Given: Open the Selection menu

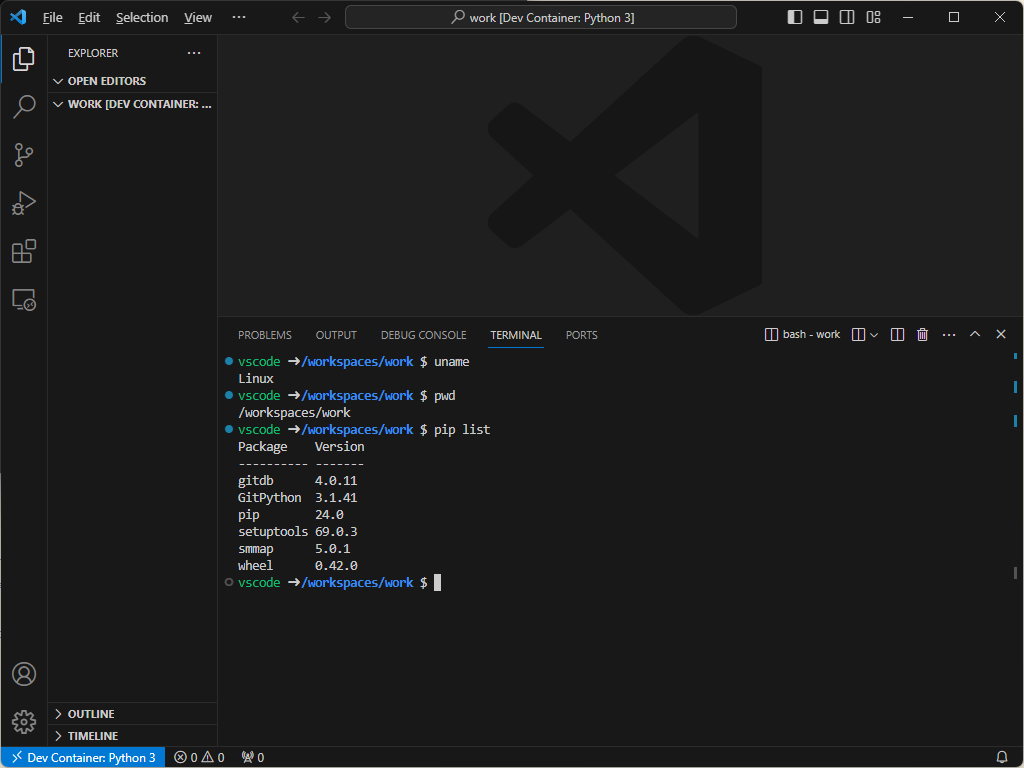Looking at the screenshot, I should [x=142, y=18].
